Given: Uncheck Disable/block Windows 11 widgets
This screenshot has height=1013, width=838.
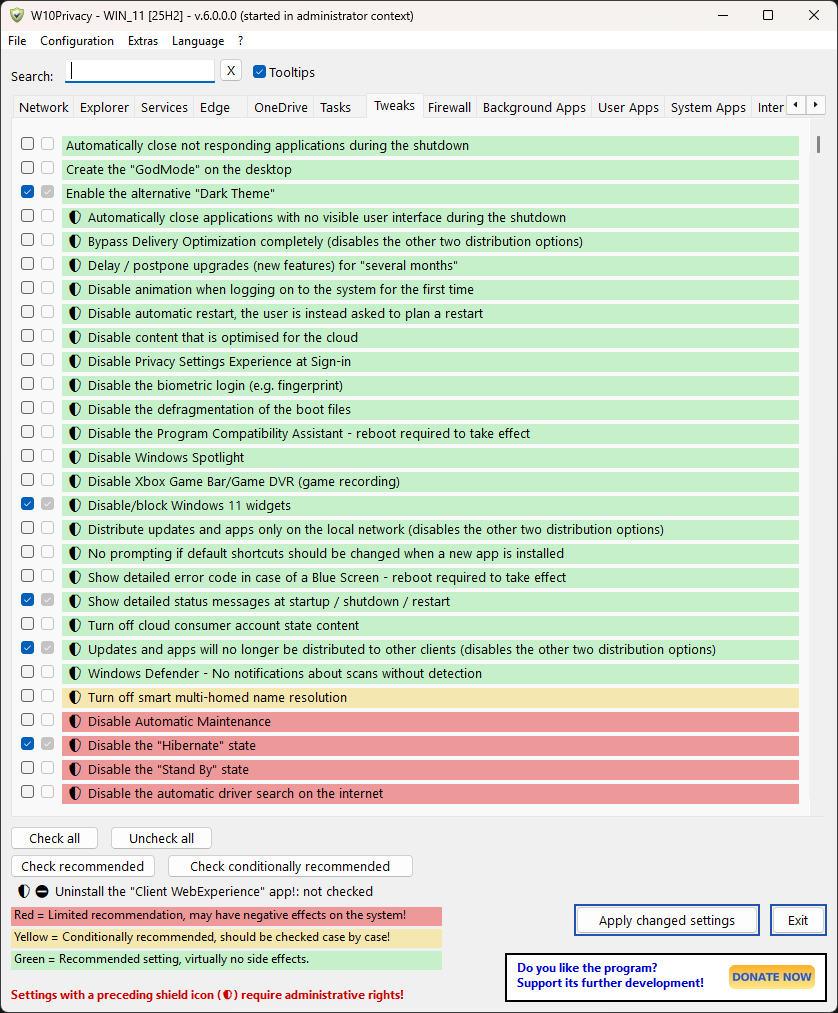Looking at the screenshot, I should [x=27, y=504].
